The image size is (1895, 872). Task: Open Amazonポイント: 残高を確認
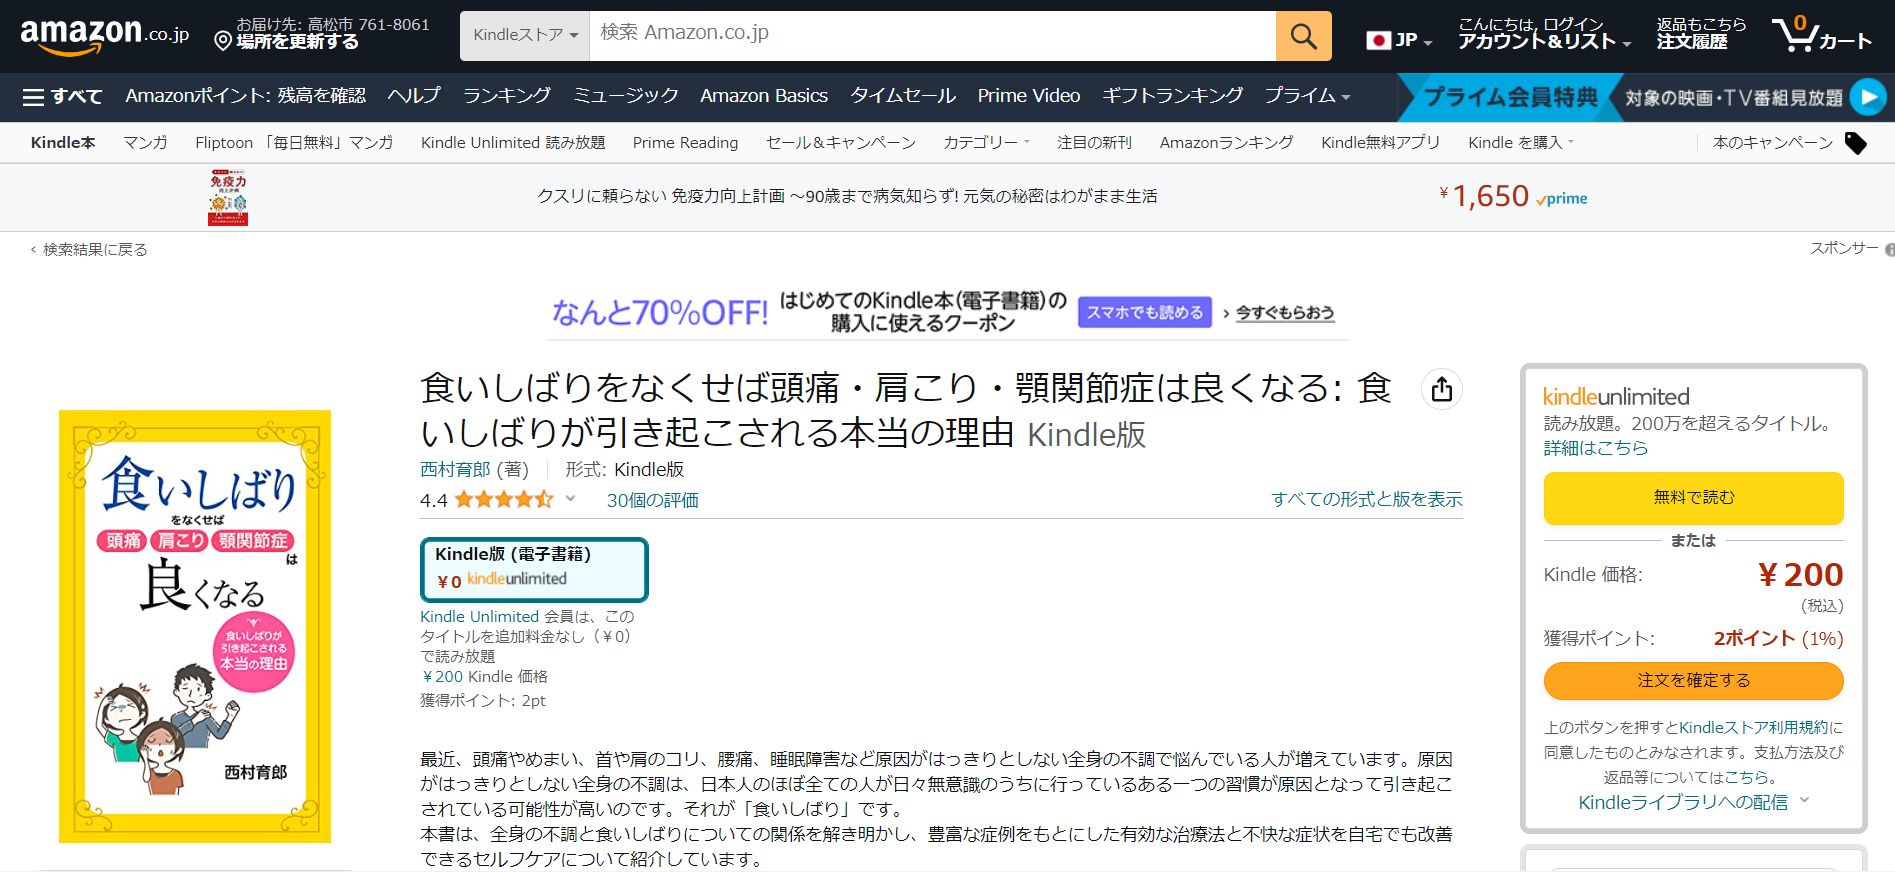245,96
